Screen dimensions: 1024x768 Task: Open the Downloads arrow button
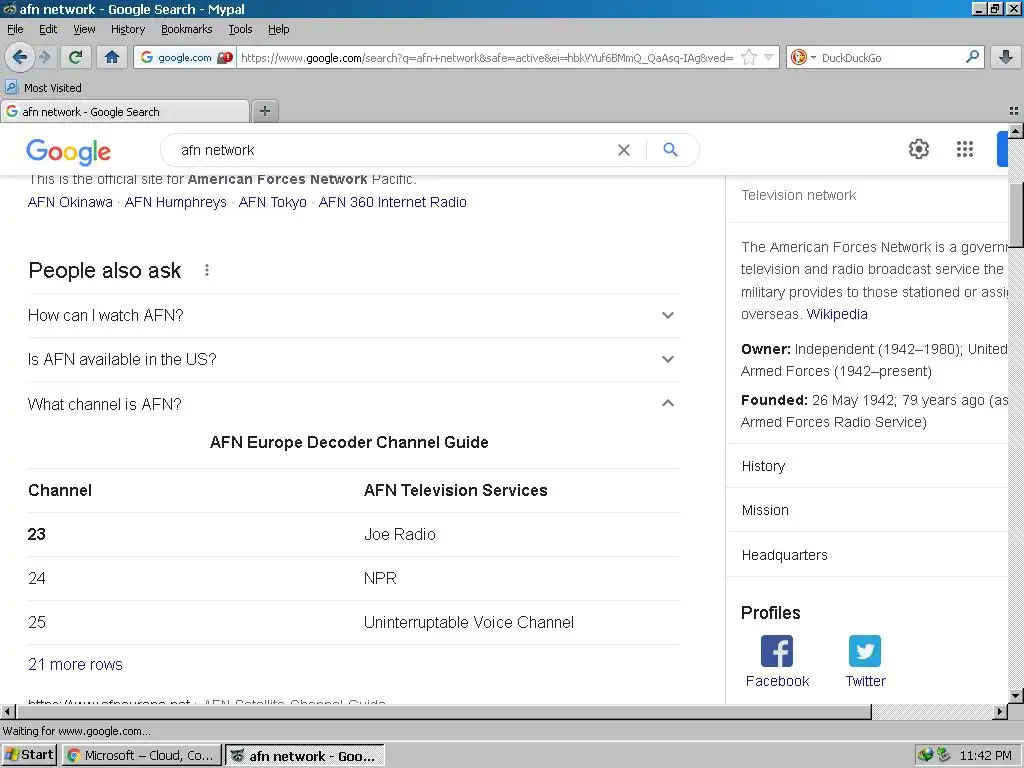pyautogui.click(x=1006, y=57)
